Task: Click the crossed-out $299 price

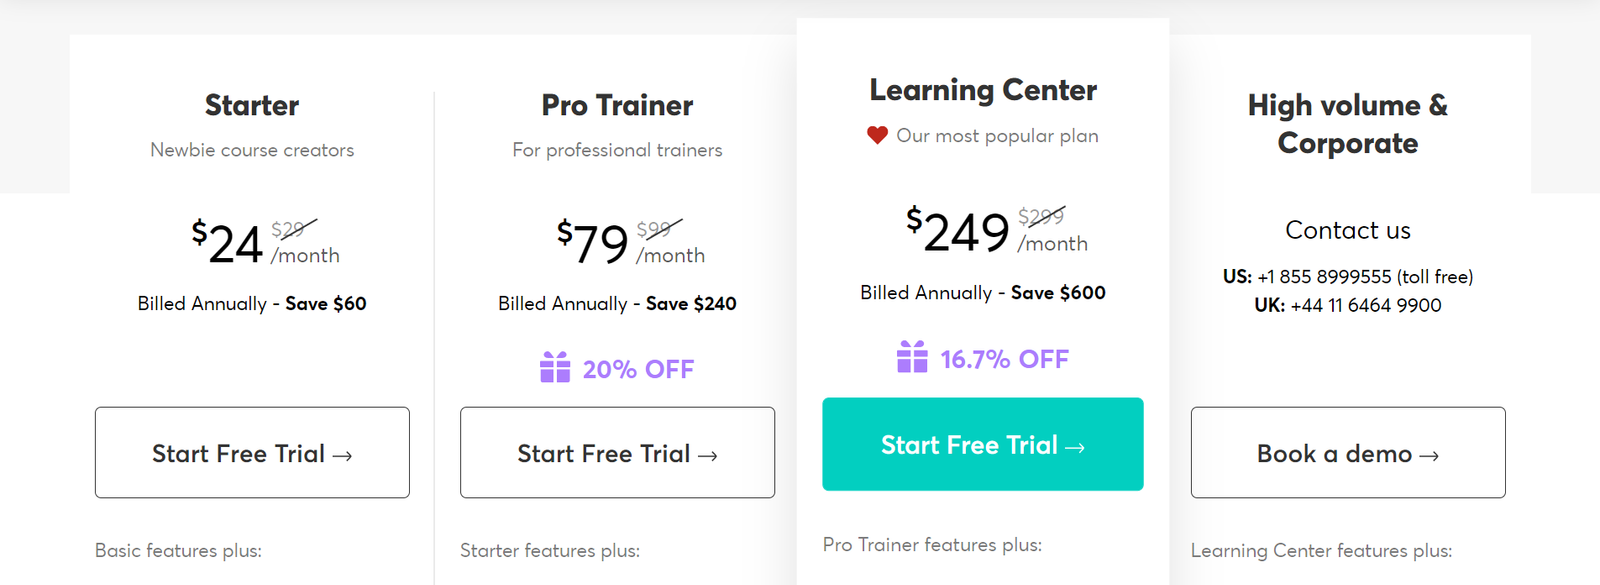Action: (x=1040, y=216)
